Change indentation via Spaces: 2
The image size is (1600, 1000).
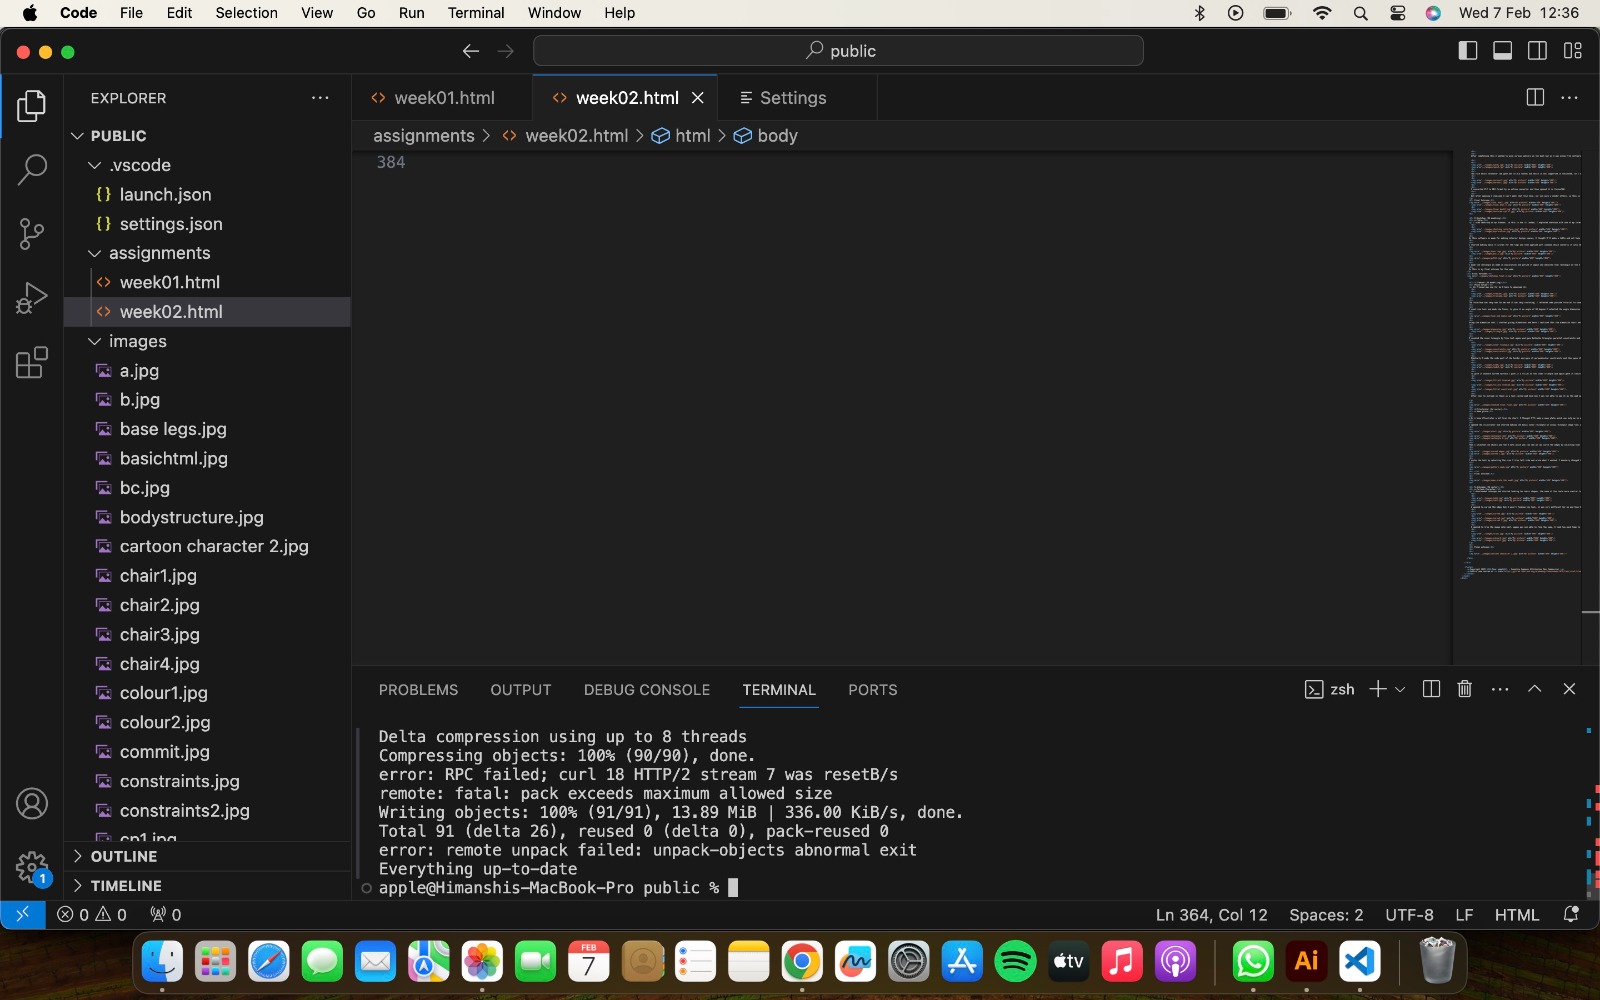pos(1326,915)
